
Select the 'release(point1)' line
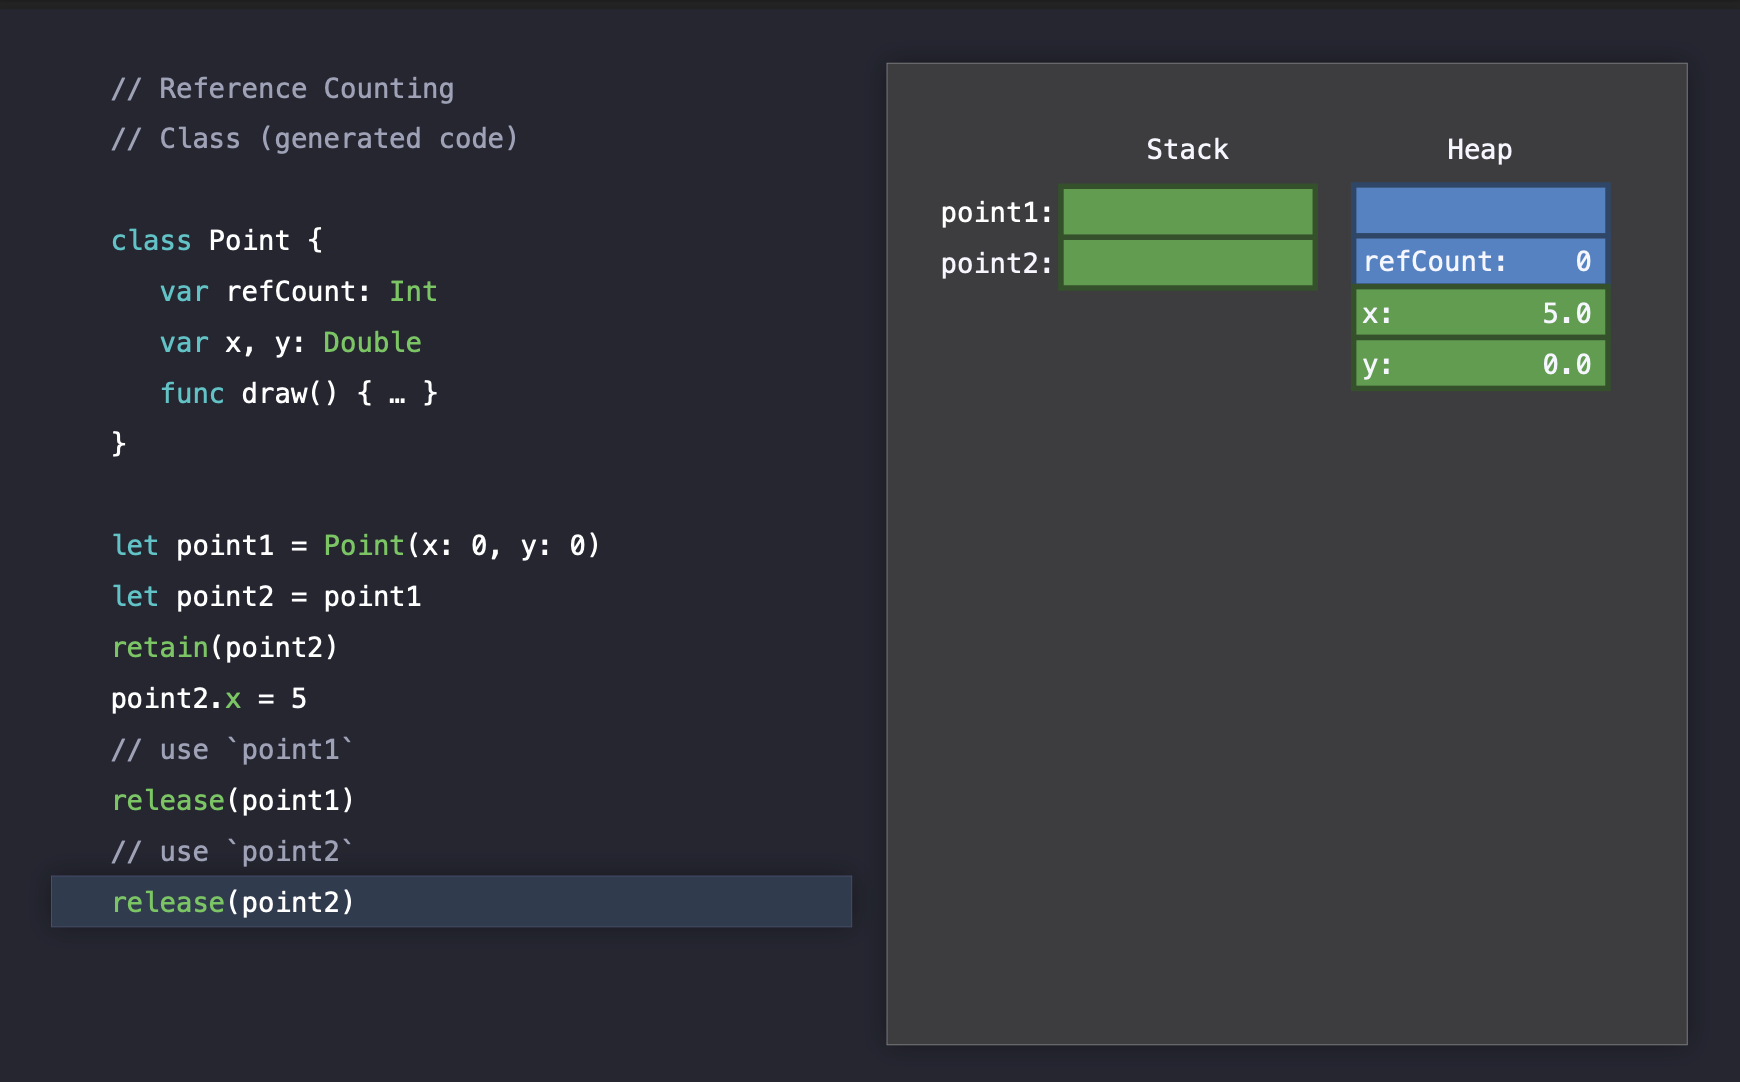click(232, 801)
